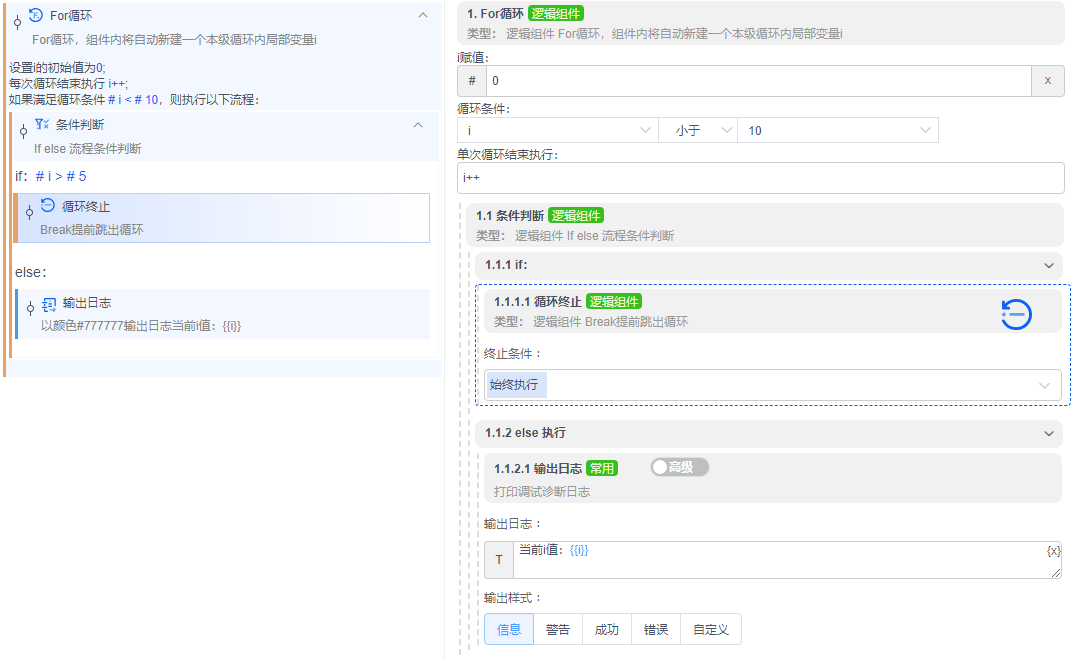
Task: Open the 始终执行 termination condition dropdown
Action: [768, 384]
